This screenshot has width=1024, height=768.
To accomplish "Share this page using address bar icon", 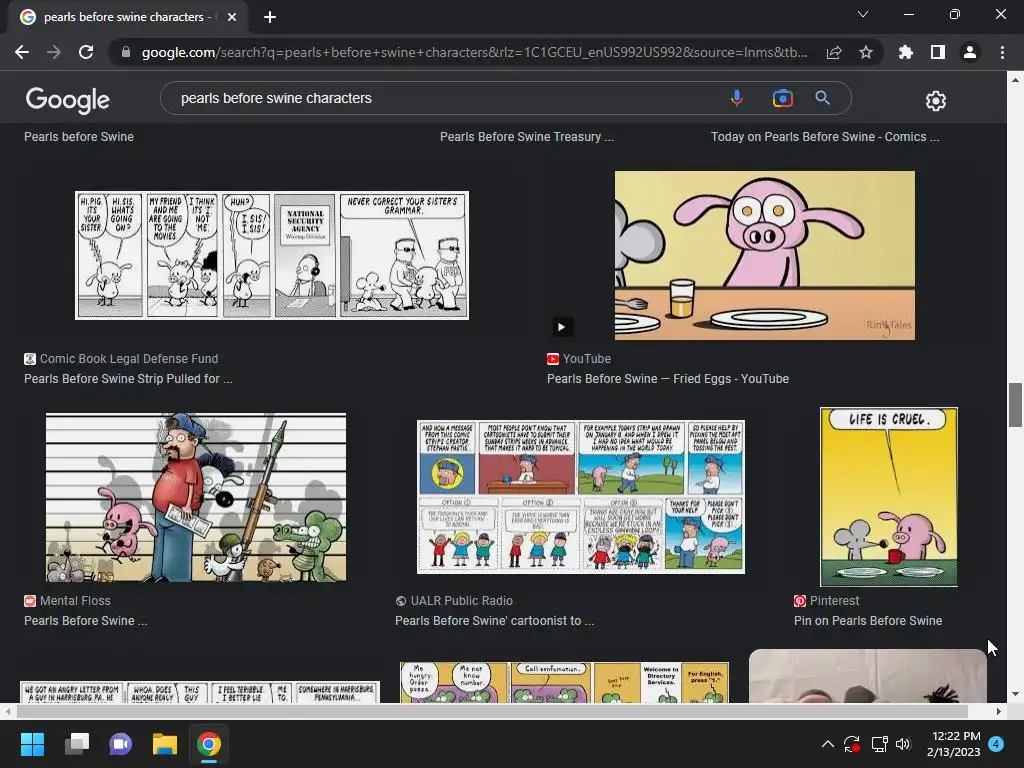I will 834,52.
